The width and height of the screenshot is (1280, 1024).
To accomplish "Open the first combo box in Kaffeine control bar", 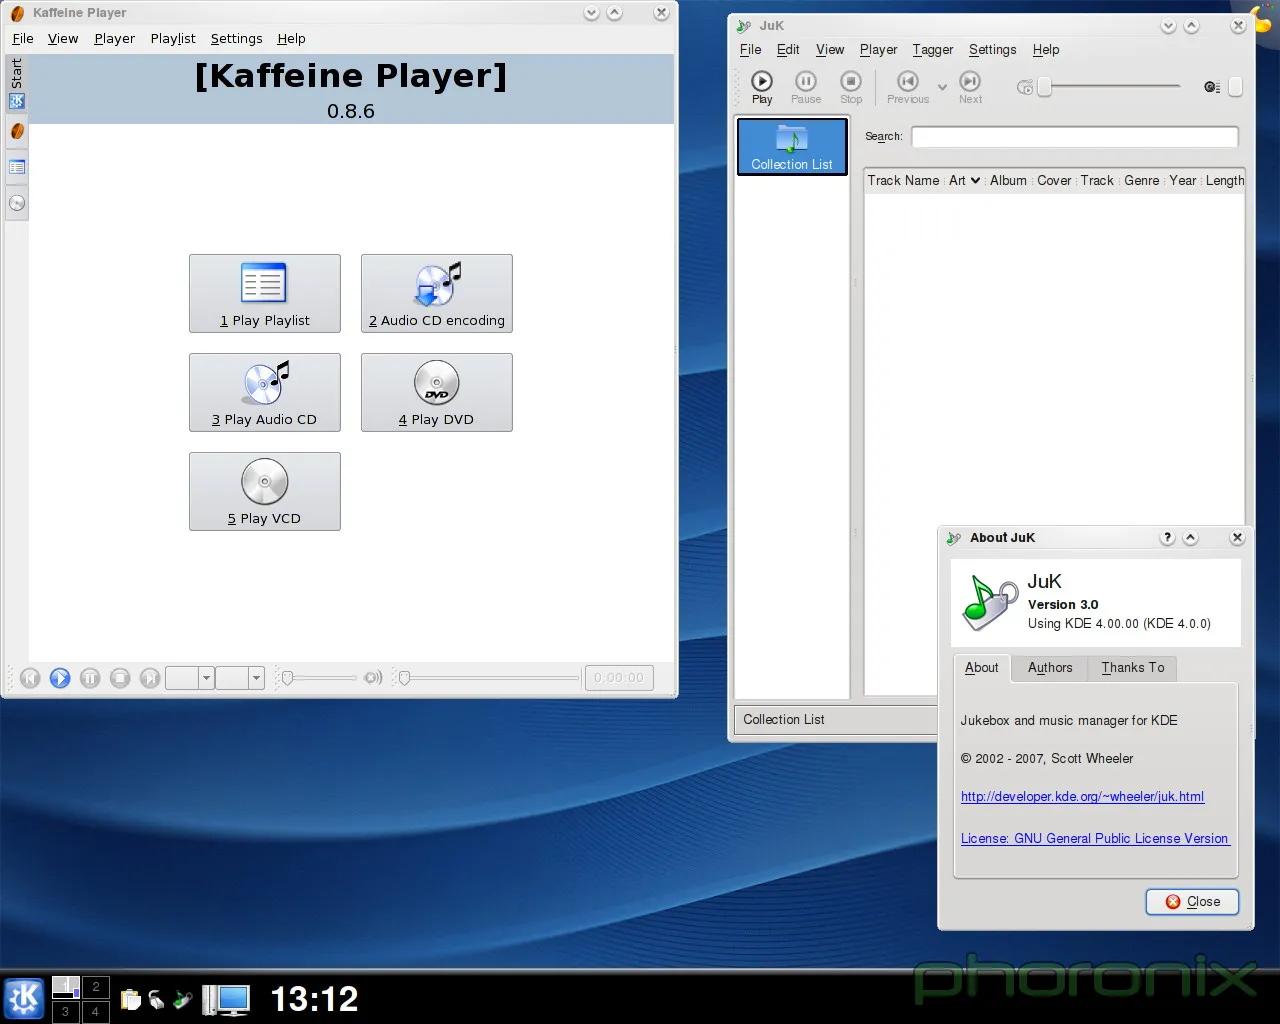I will (x=190, y=678).
